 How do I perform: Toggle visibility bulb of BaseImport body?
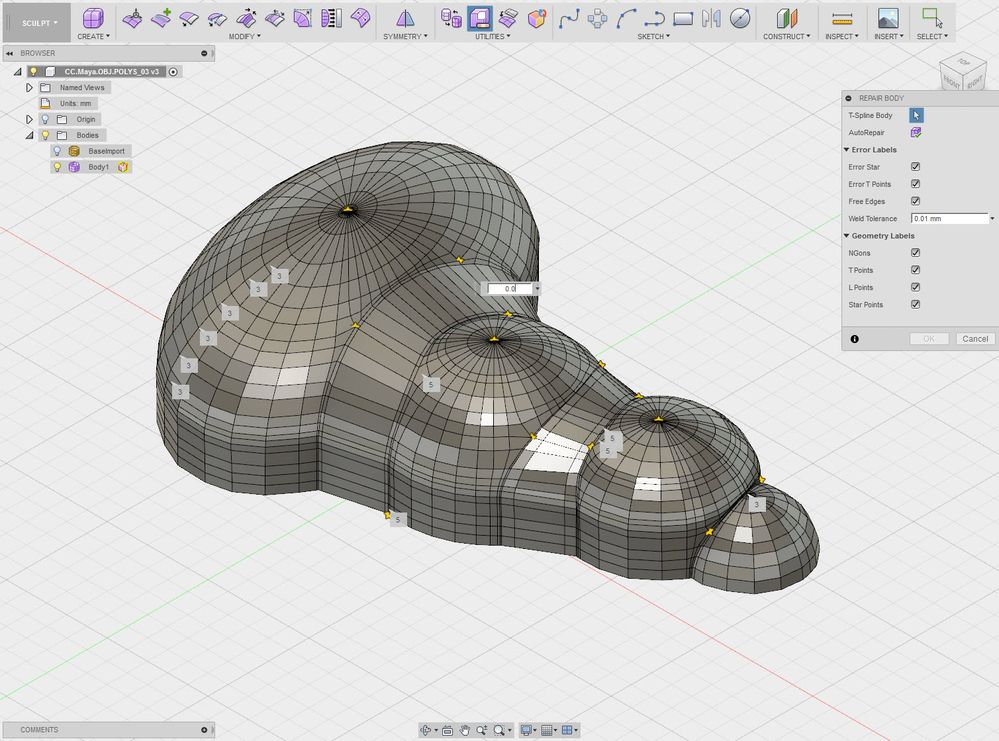click(x=57, y=151)
